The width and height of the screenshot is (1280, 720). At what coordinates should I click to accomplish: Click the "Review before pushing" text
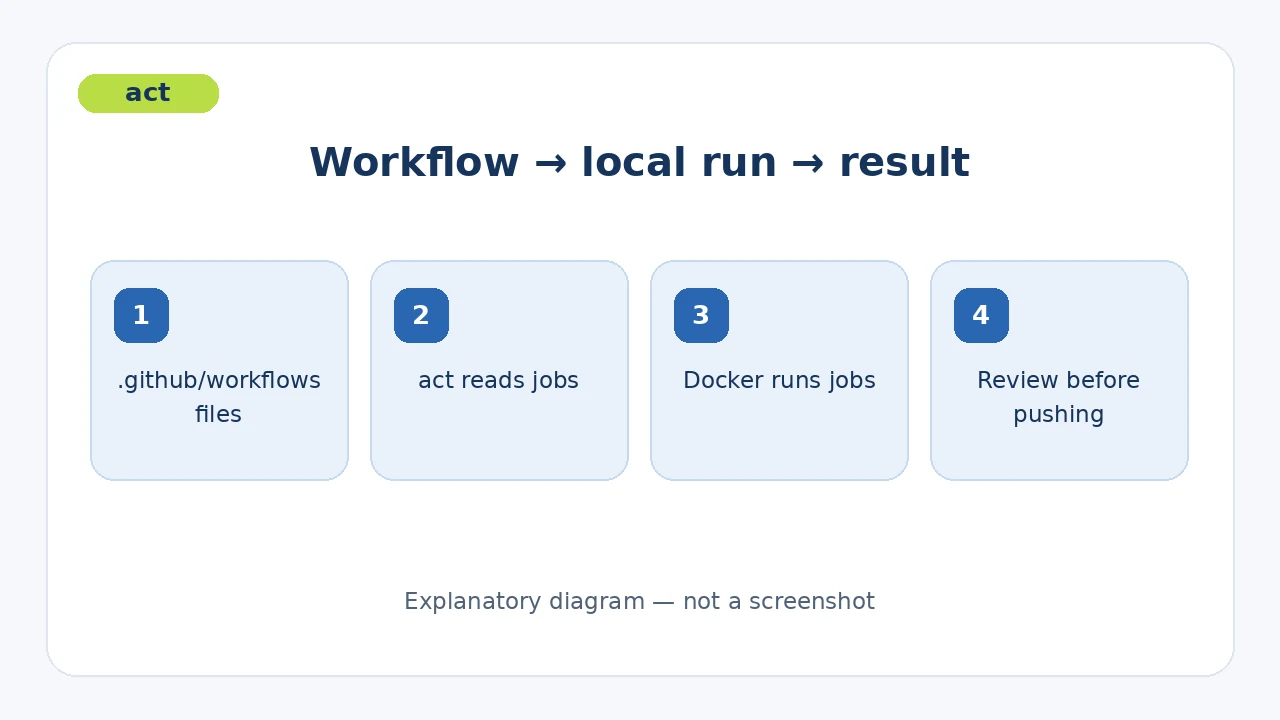(x=1058, y=397)
